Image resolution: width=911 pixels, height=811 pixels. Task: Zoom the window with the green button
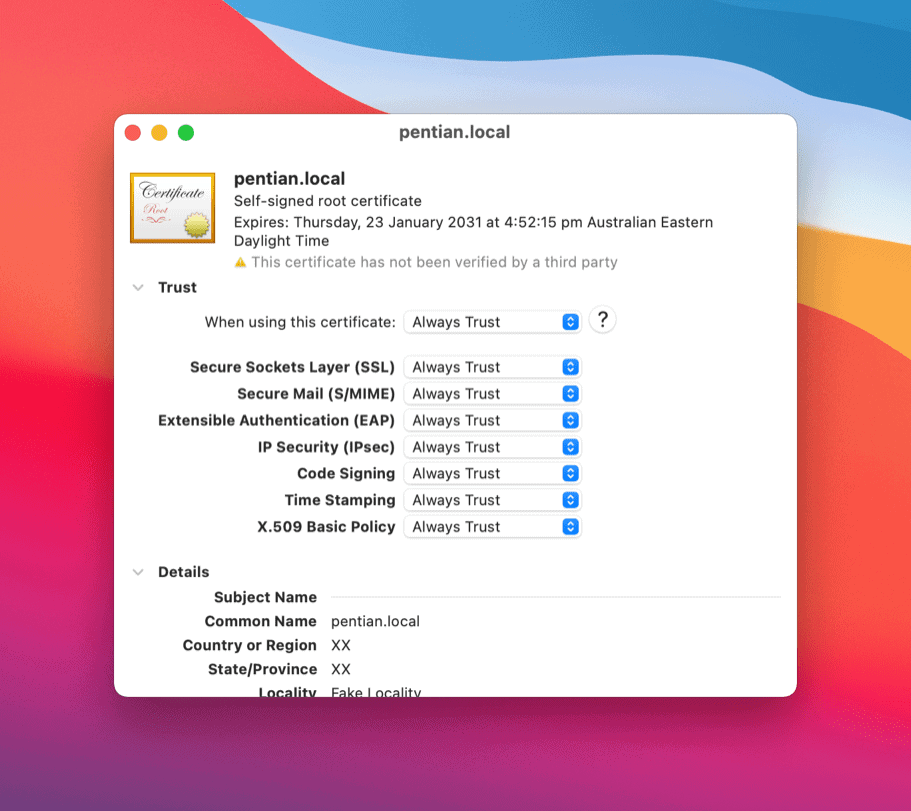pyautogui.click(x=186, y=133)
